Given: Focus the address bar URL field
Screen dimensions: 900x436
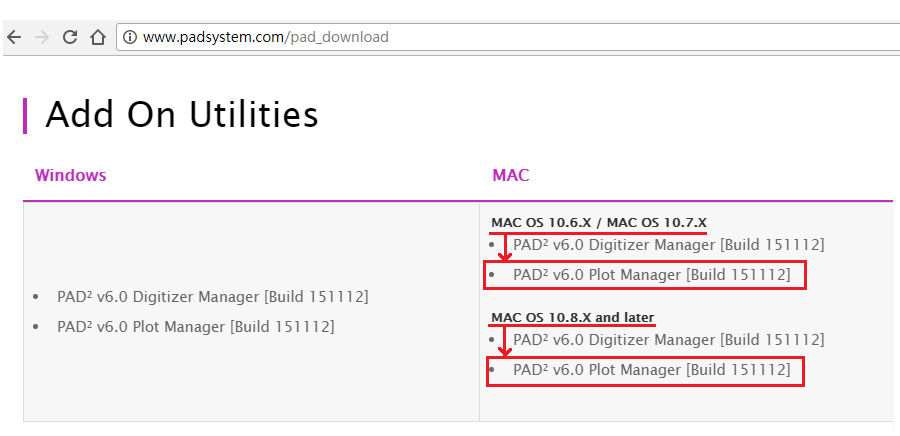Looking at the screenshot, I should pyautogui.click(x=400, y=37).
